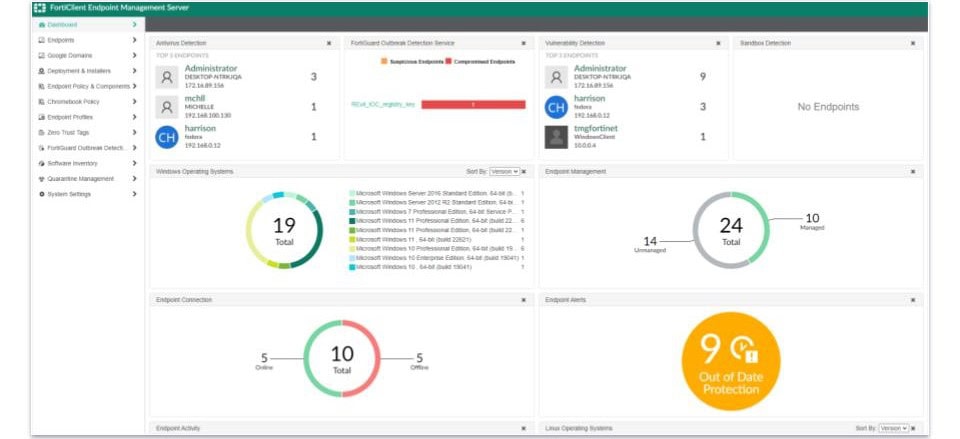960x439 pixels.
Task: Open the Dashboard menu item
Action: point(88,25)
